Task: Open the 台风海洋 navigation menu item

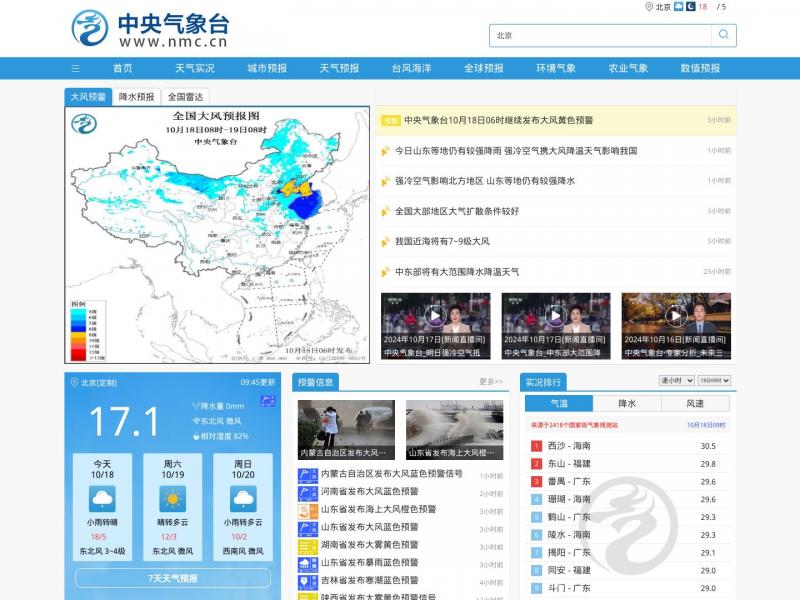Action: 411,68
